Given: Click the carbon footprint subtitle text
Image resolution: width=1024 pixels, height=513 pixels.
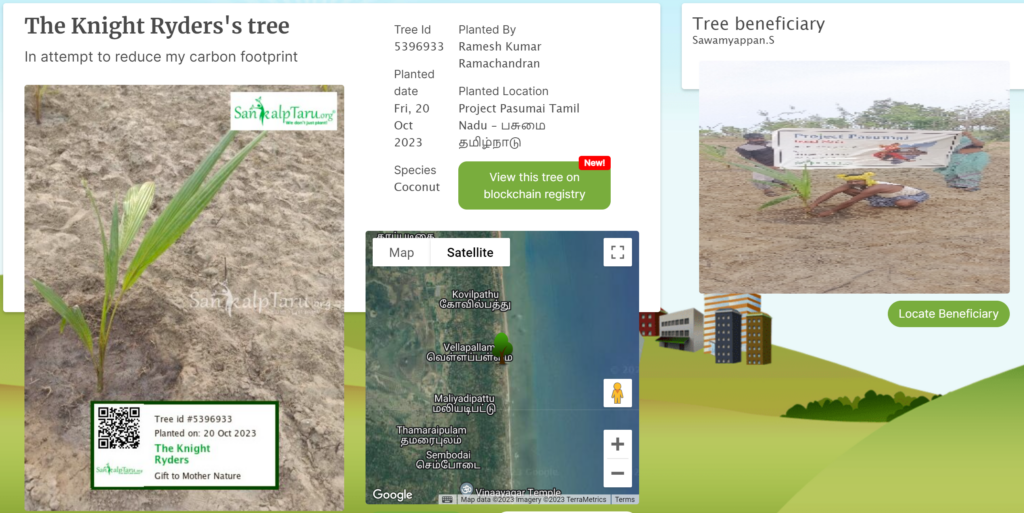Looking at the screenshot, I should pyautogui.click(x=161, y=57).
